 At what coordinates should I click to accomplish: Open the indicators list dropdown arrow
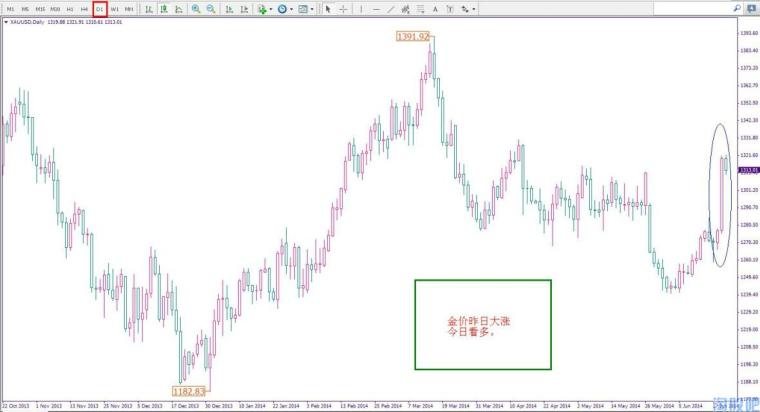pyautogui.click(x=270, y=9)
